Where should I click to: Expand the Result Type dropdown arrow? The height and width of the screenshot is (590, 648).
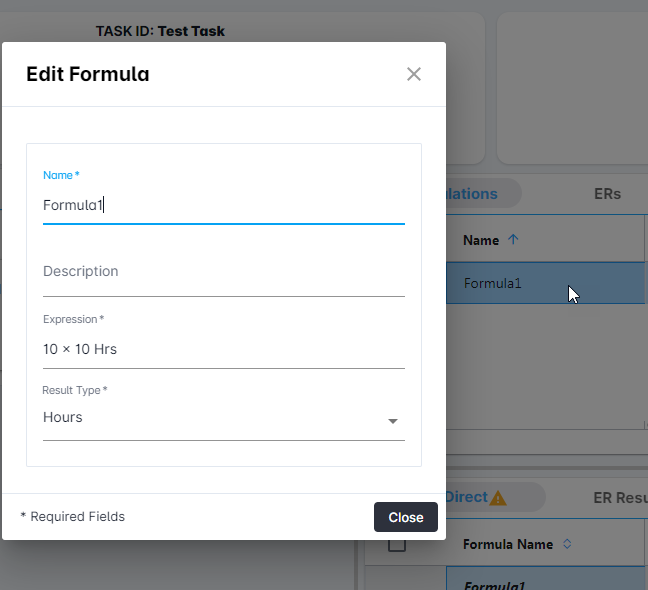[x=393, y=421]
